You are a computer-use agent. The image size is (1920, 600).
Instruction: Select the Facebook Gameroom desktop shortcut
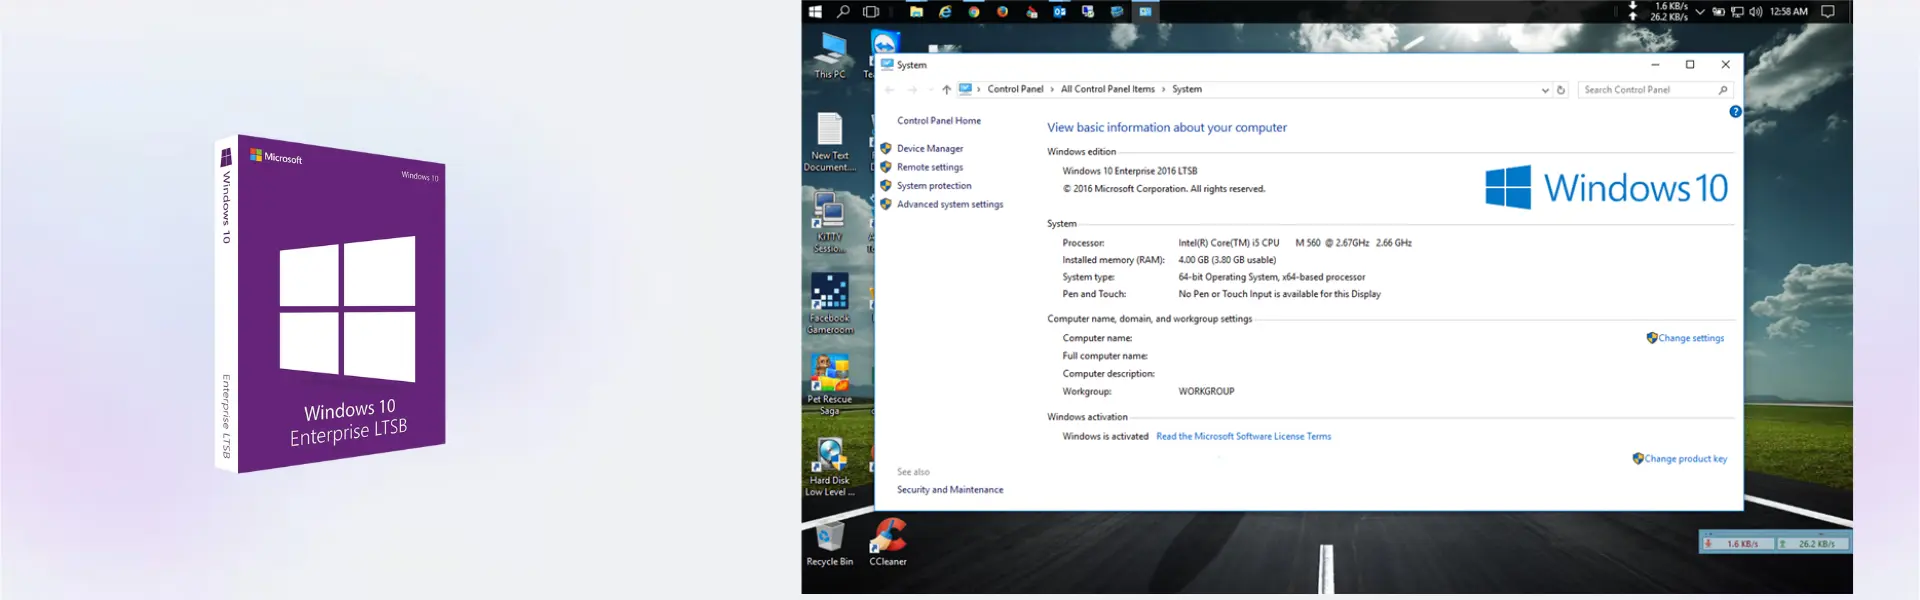click(830, 304)
